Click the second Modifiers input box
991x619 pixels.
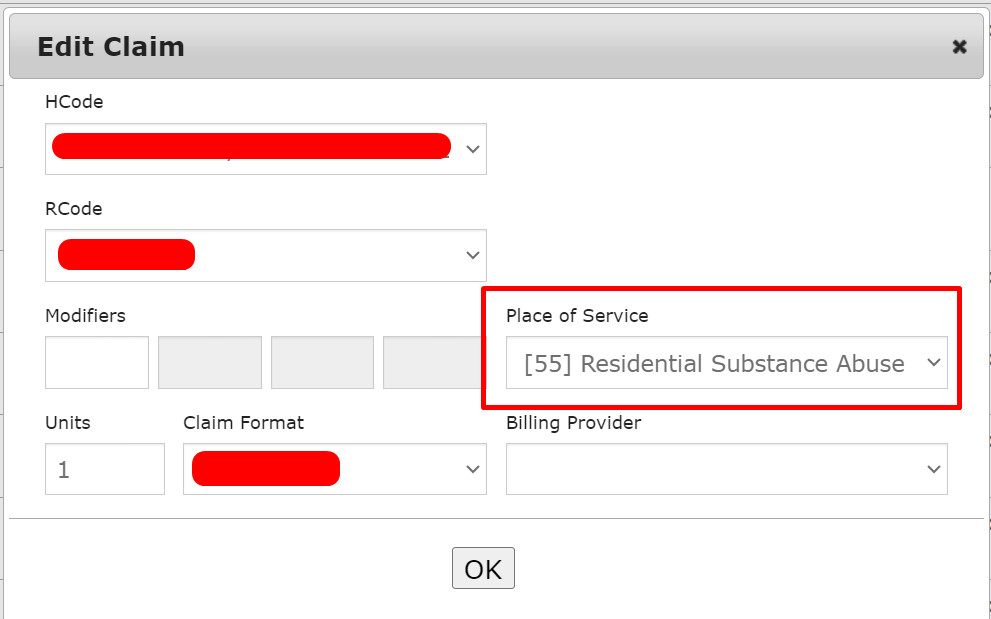(x=210, y=362)
